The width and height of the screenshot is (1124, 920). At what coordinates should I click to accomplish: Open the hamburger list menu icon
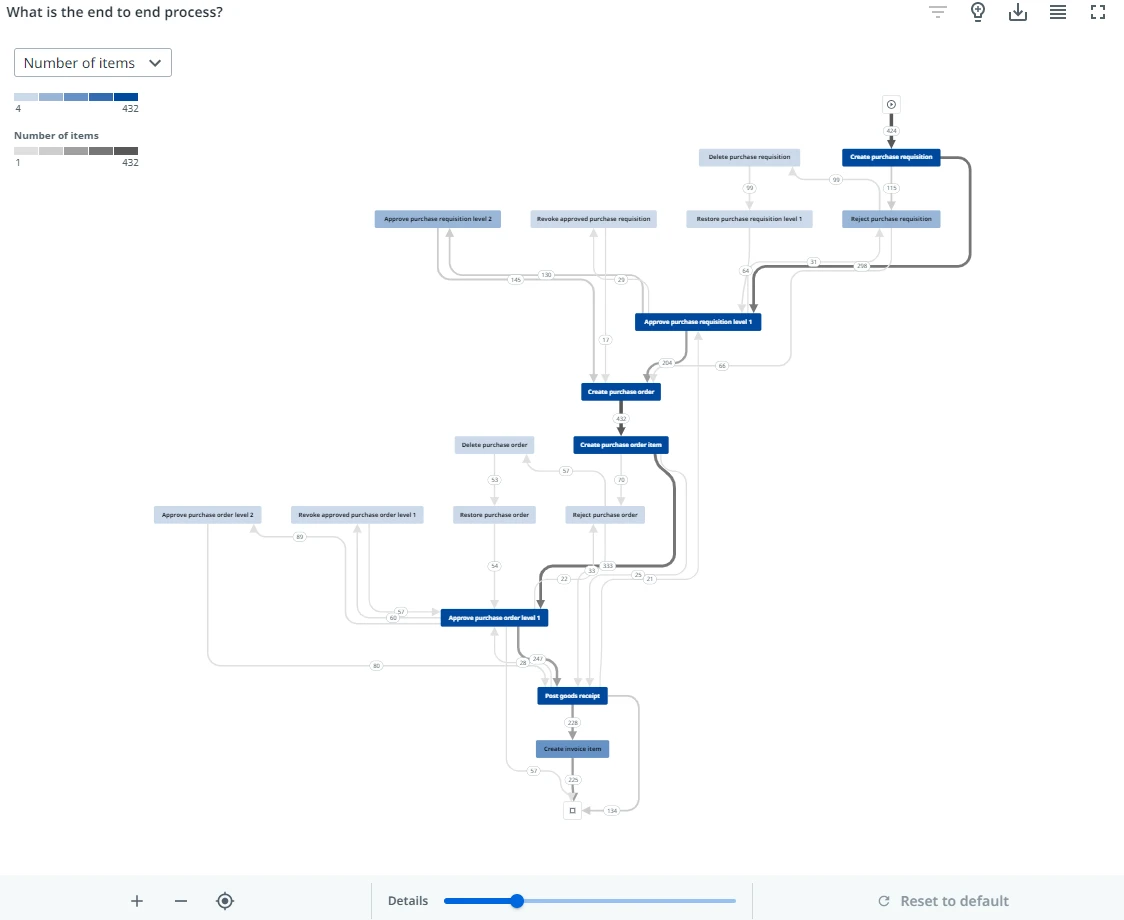pos(1058,12)
